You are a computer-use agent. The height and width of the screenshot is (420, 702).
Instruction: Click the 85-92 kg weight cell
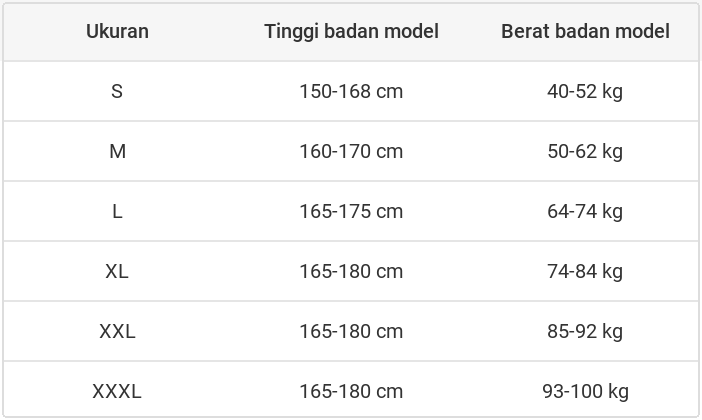point(585,331)
